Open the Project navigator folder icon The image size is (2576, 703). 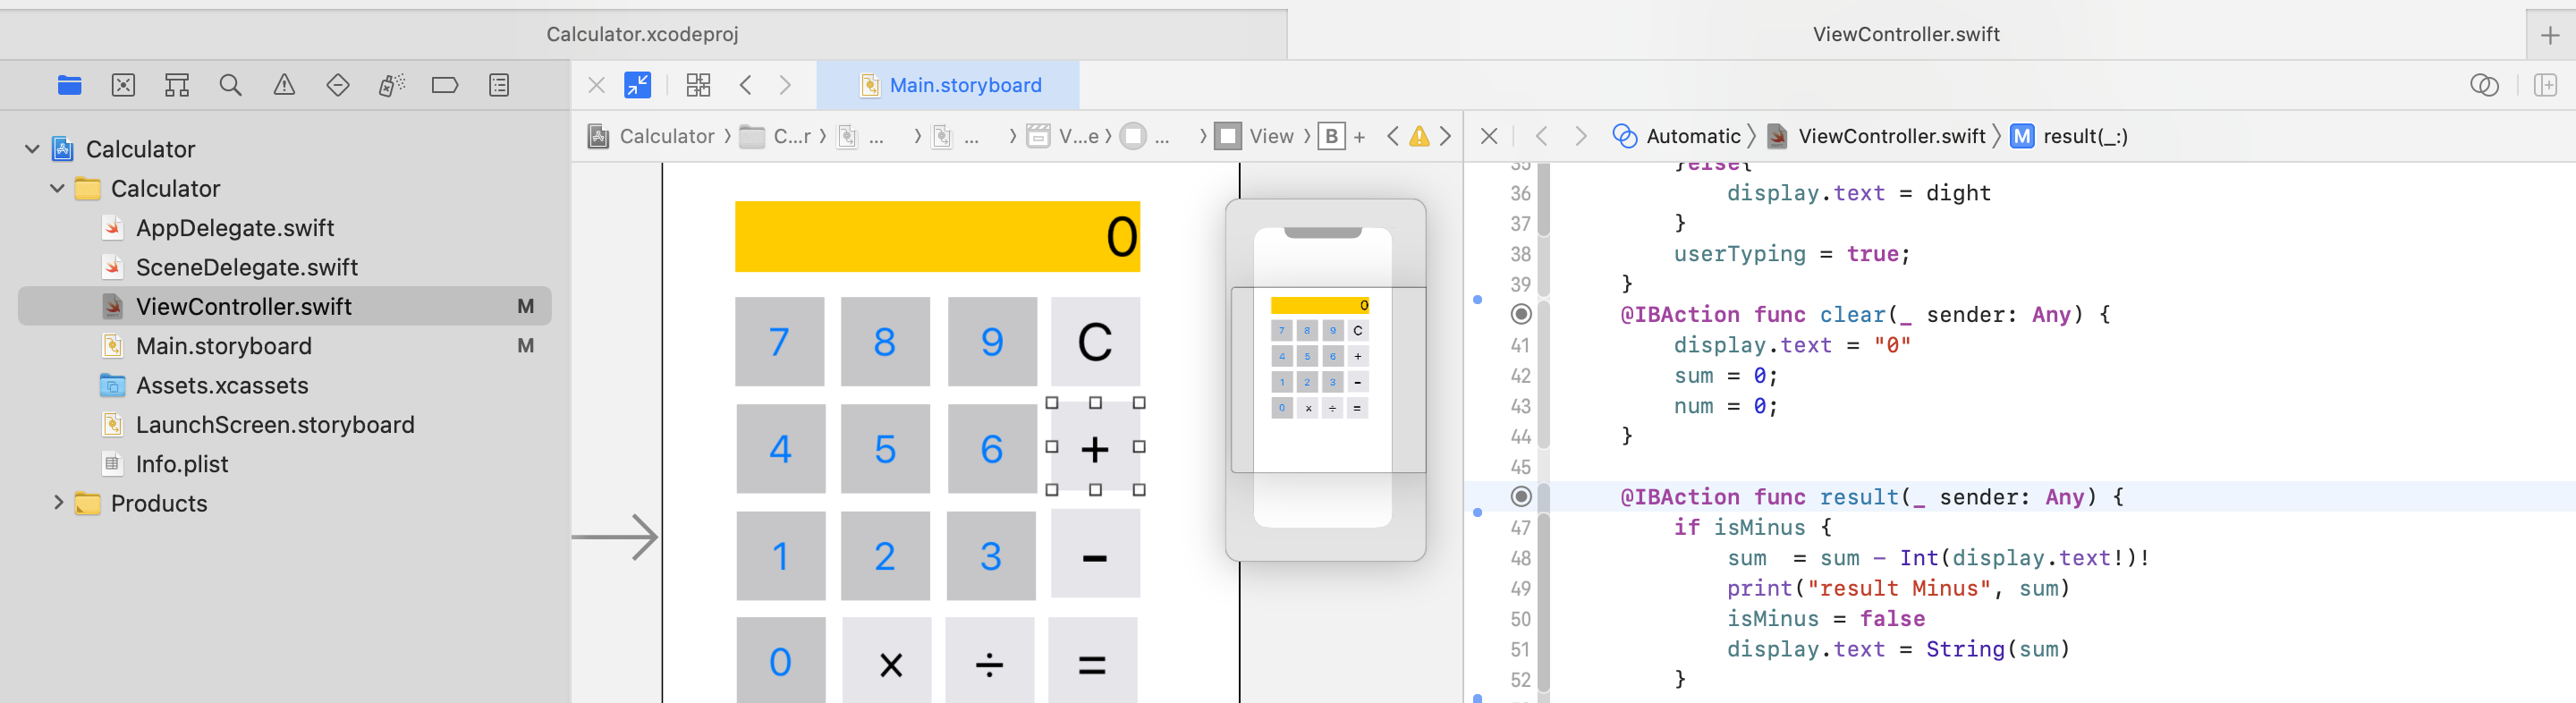69,85
